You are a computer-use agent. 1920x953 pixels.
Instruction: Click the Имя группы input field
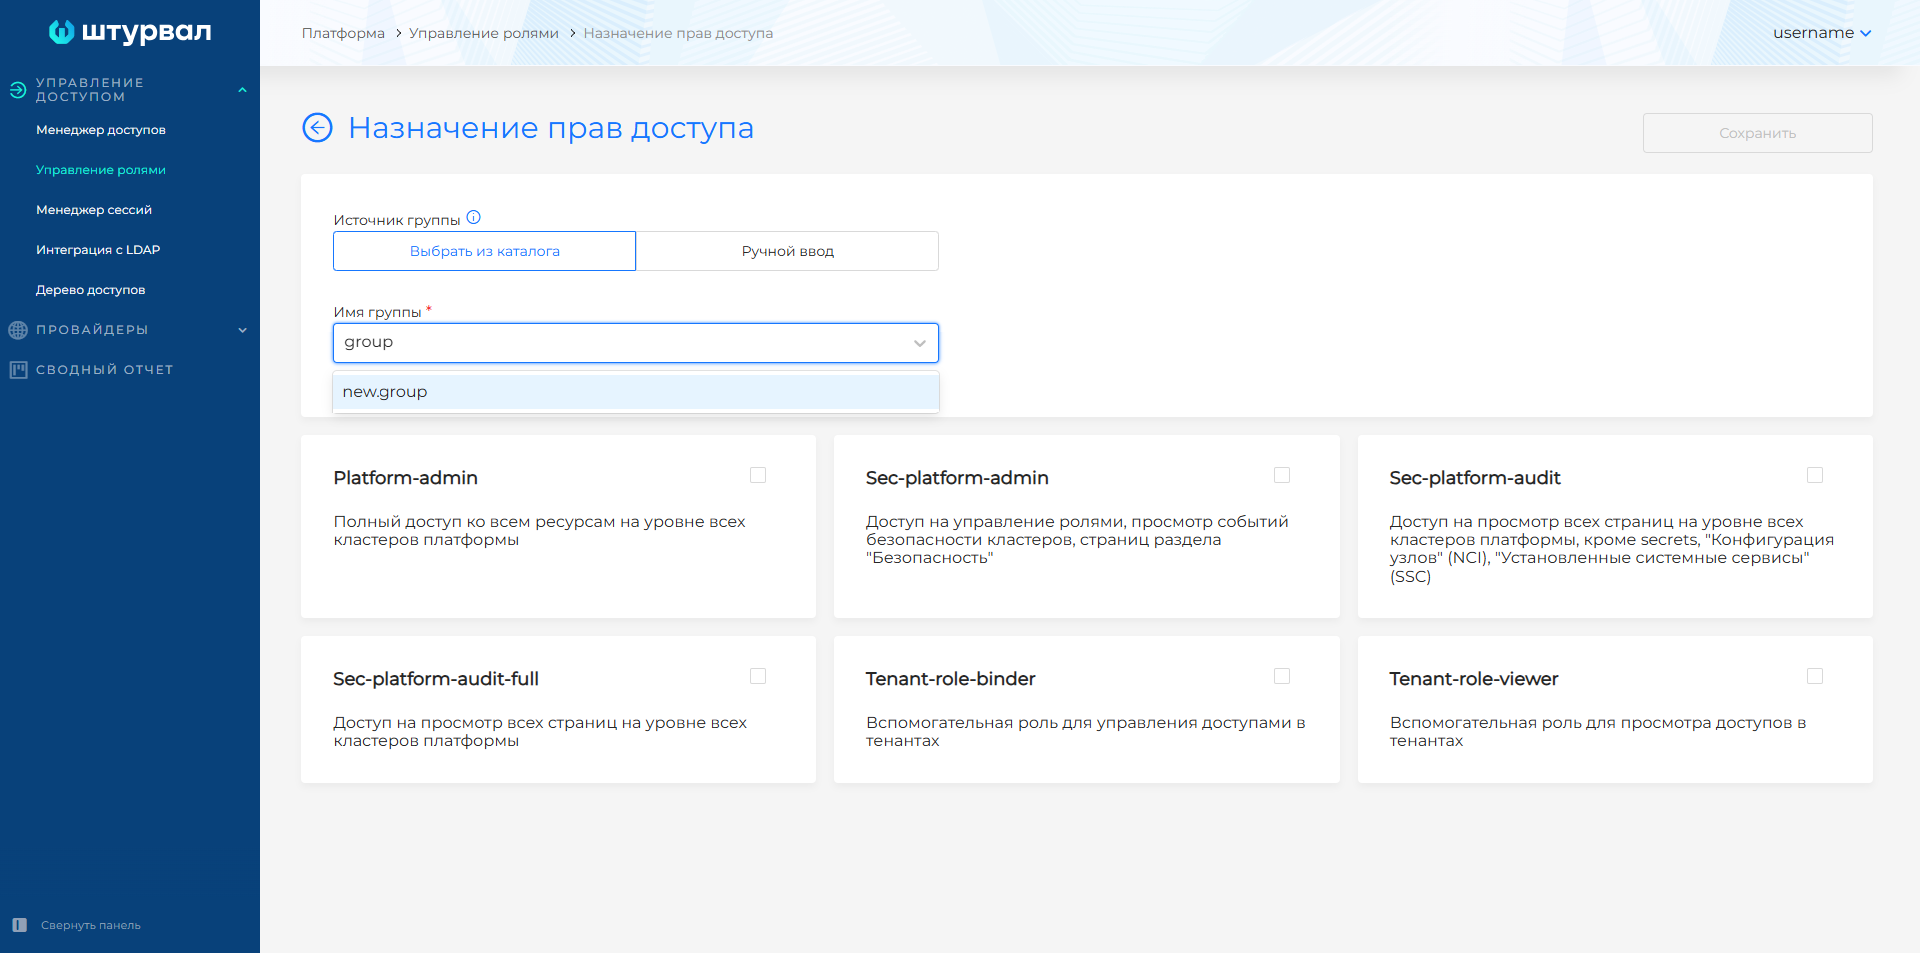(620, 343)
